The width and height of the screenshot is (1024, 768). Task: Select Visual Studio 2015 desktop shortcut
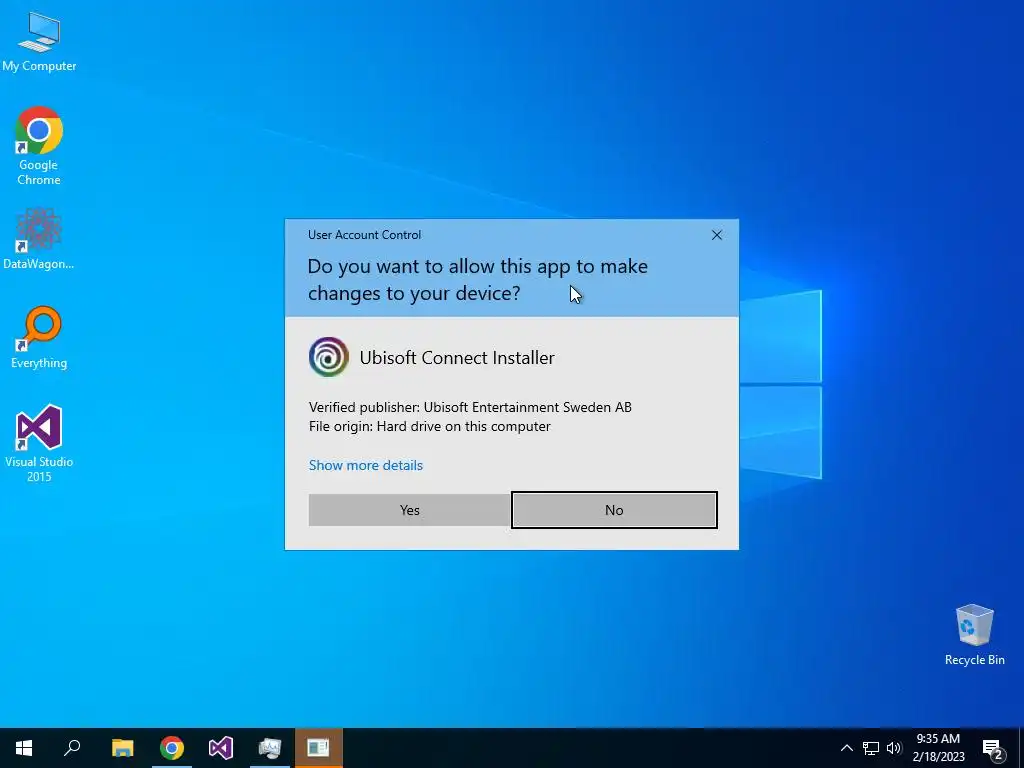pyautogui.click(x=39, y=444)
